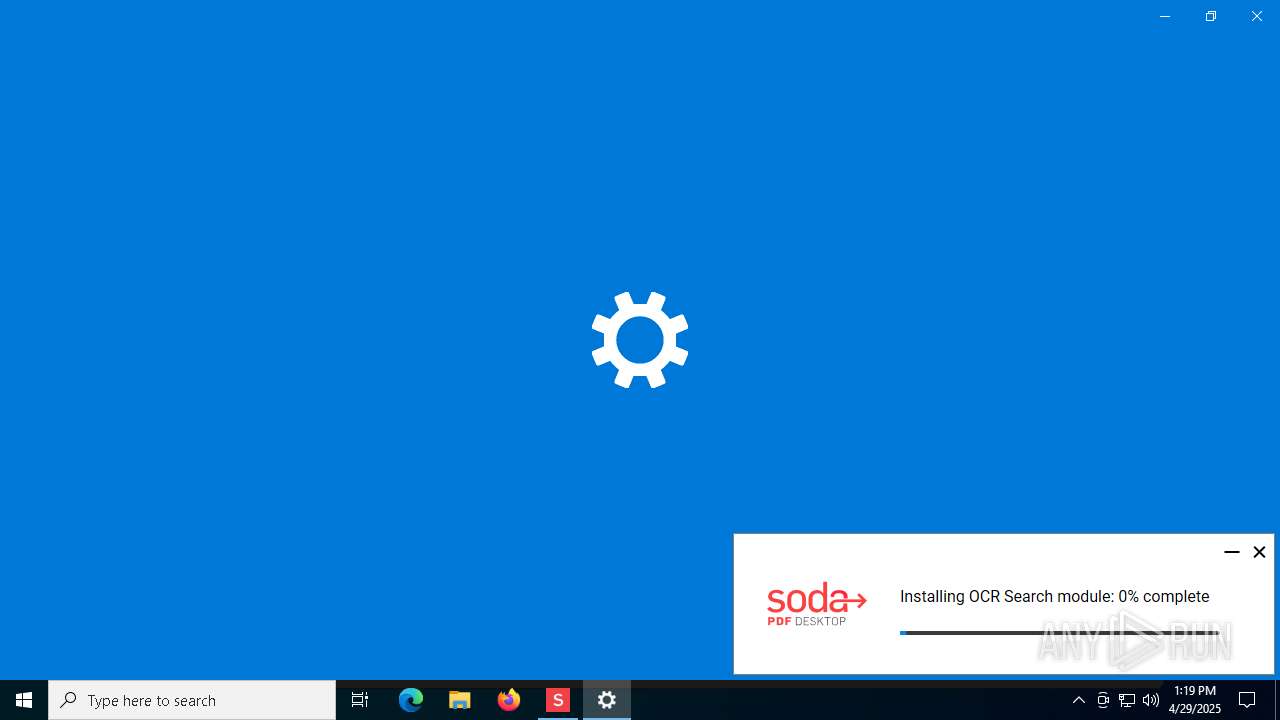Select the Settings gear taskbar button
Screen dimensions: 1280x720
[x=607, y=700]
